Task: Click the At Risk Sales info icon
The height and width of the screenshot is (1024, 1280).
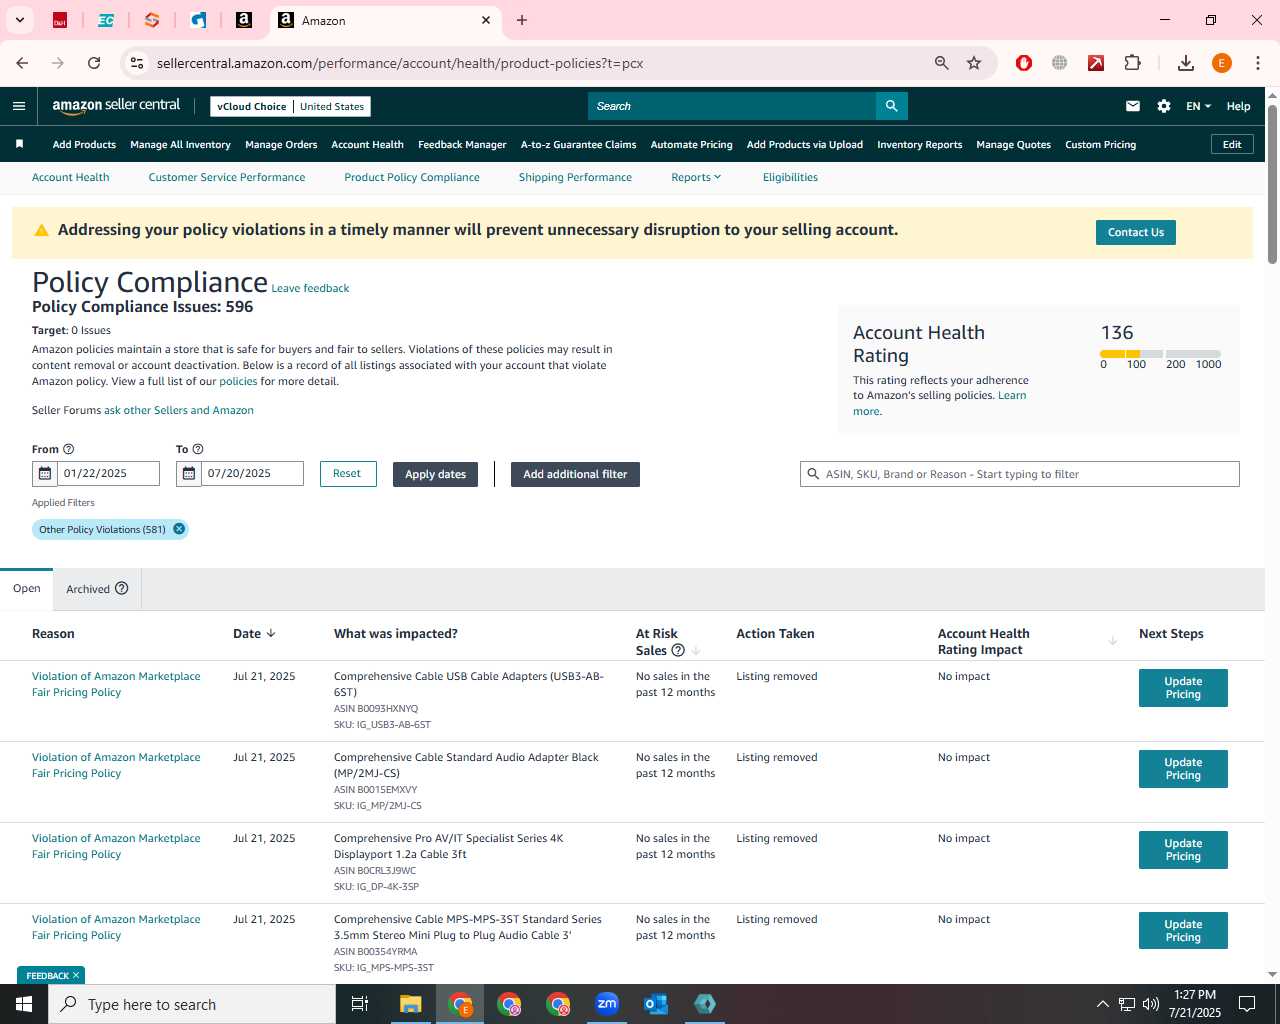Action: click(x=678, y=650)
